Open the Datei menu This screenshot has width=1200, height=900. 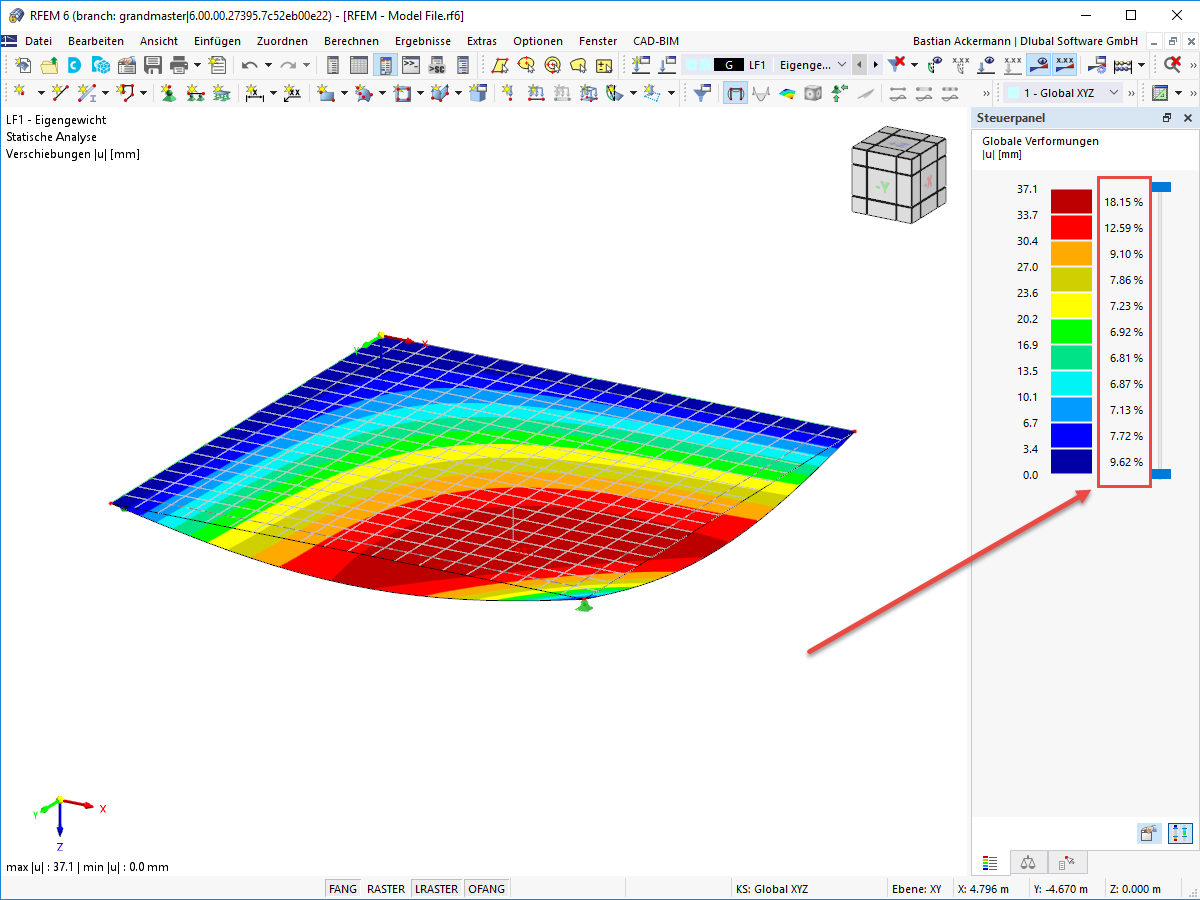pyautogui.click(x=38, y=41)
